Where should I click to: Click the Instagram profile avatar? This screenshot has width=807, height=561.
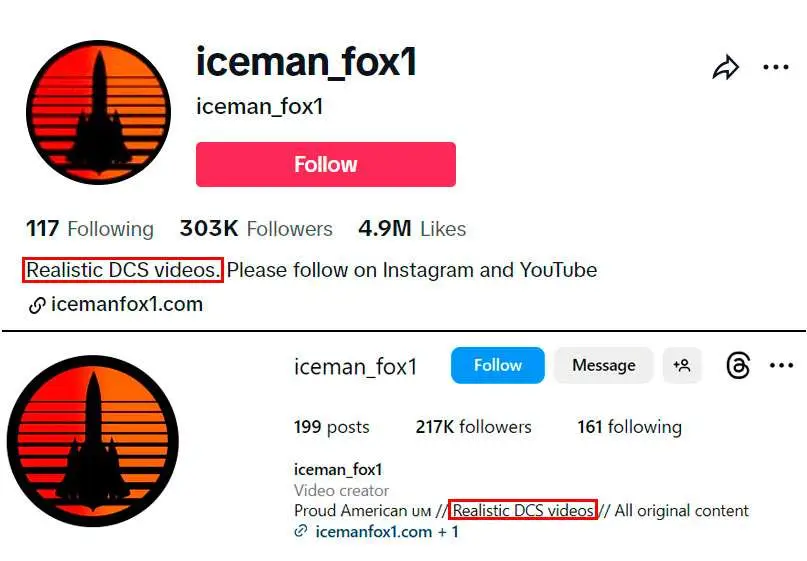click(x=92, y=441)
